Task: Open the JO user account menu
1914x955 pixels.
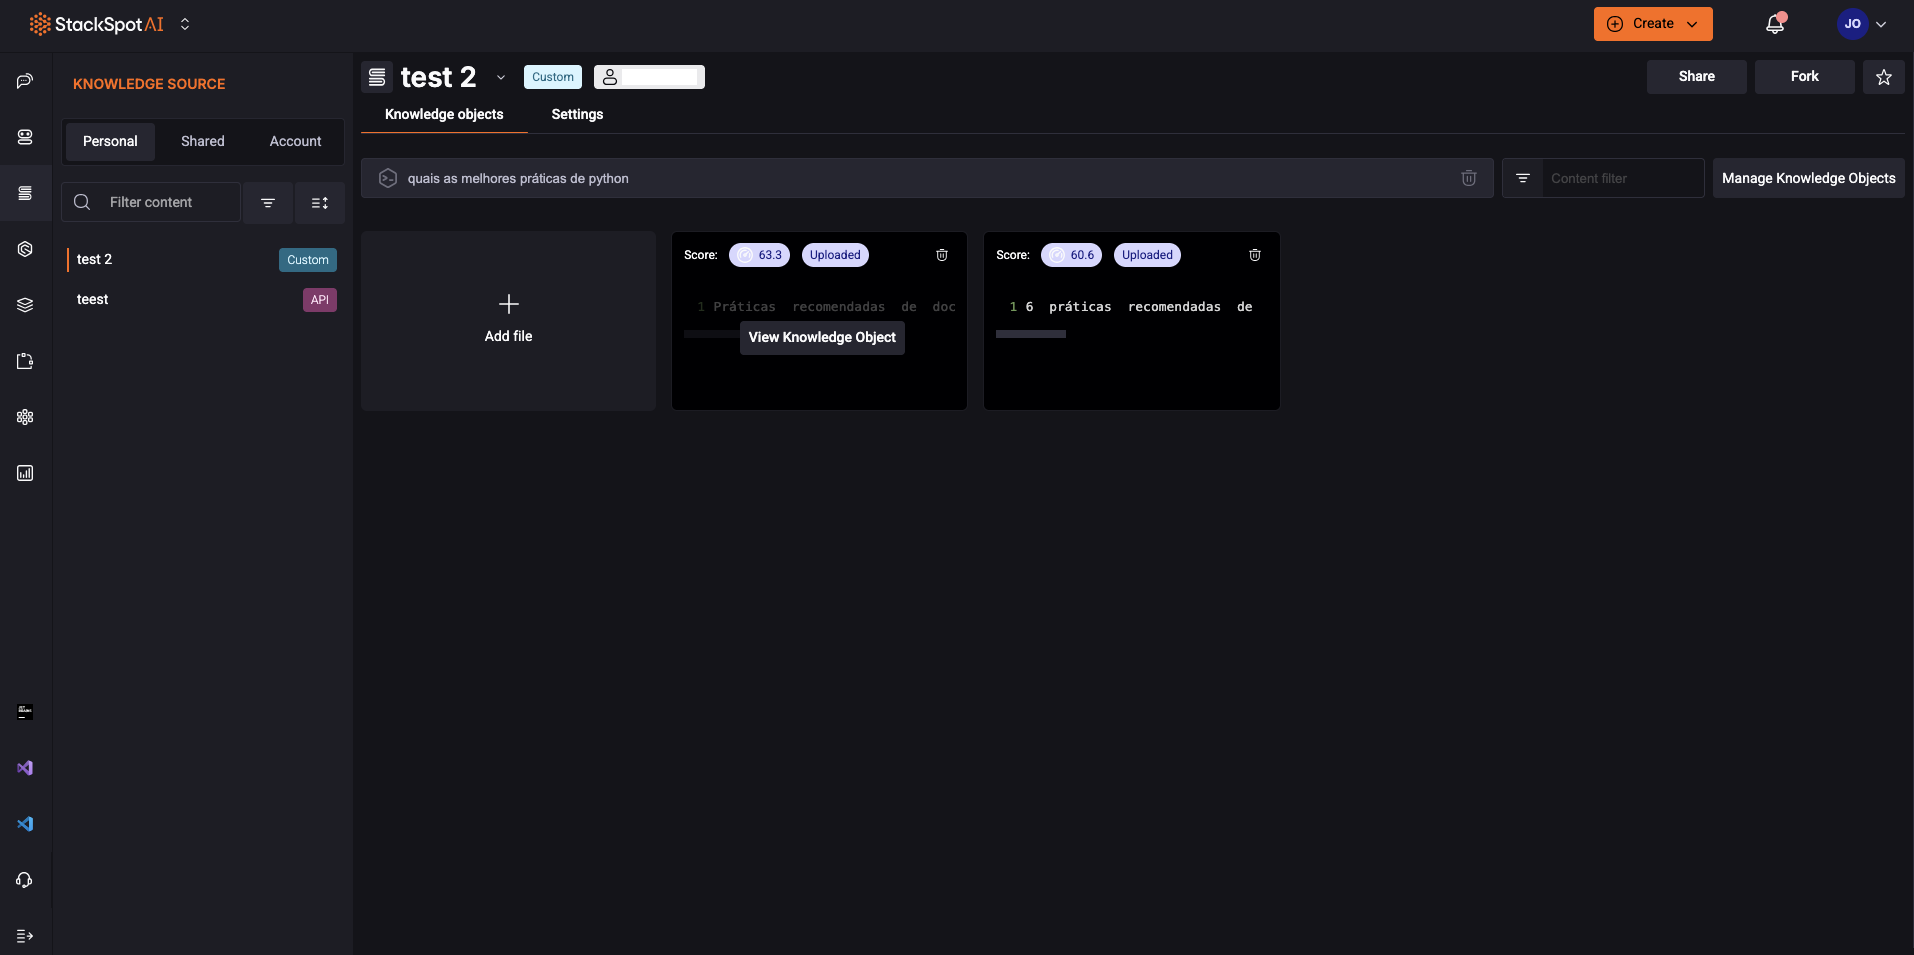Action: (x=1861, y=24)
